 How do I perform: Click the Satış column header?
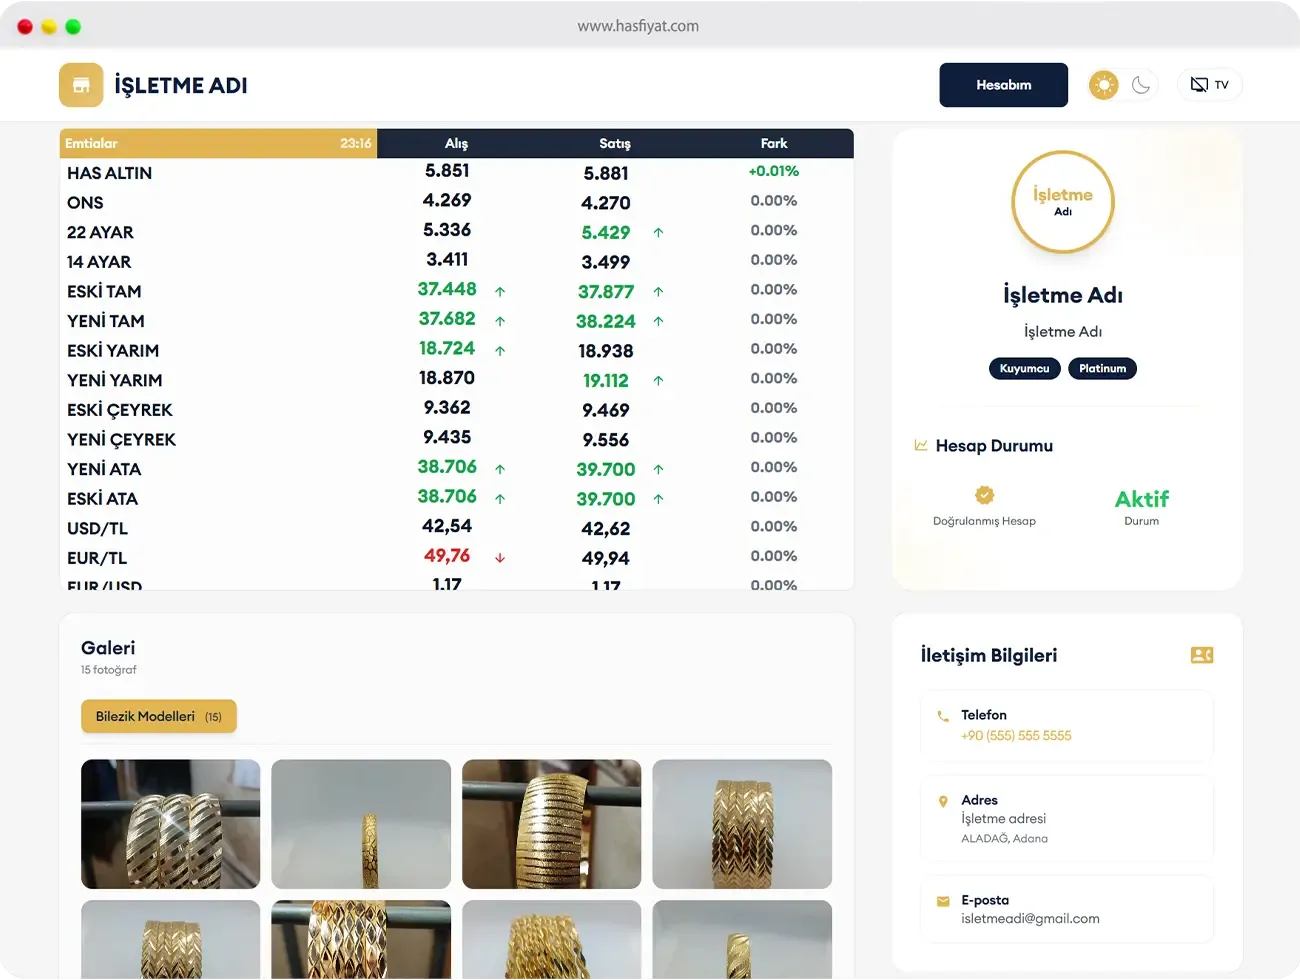(x=614, y=143)
